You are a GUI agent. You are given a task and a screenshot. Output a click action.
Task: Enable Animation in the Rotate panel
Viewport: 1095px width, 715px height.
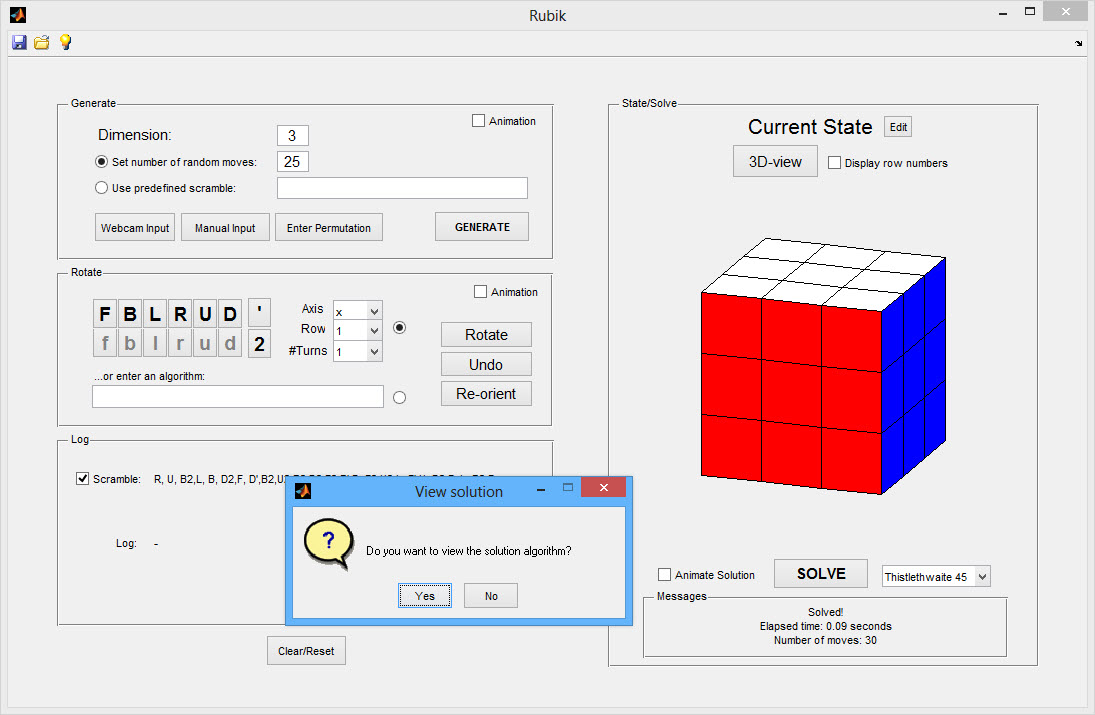click(x=480, y=292)
